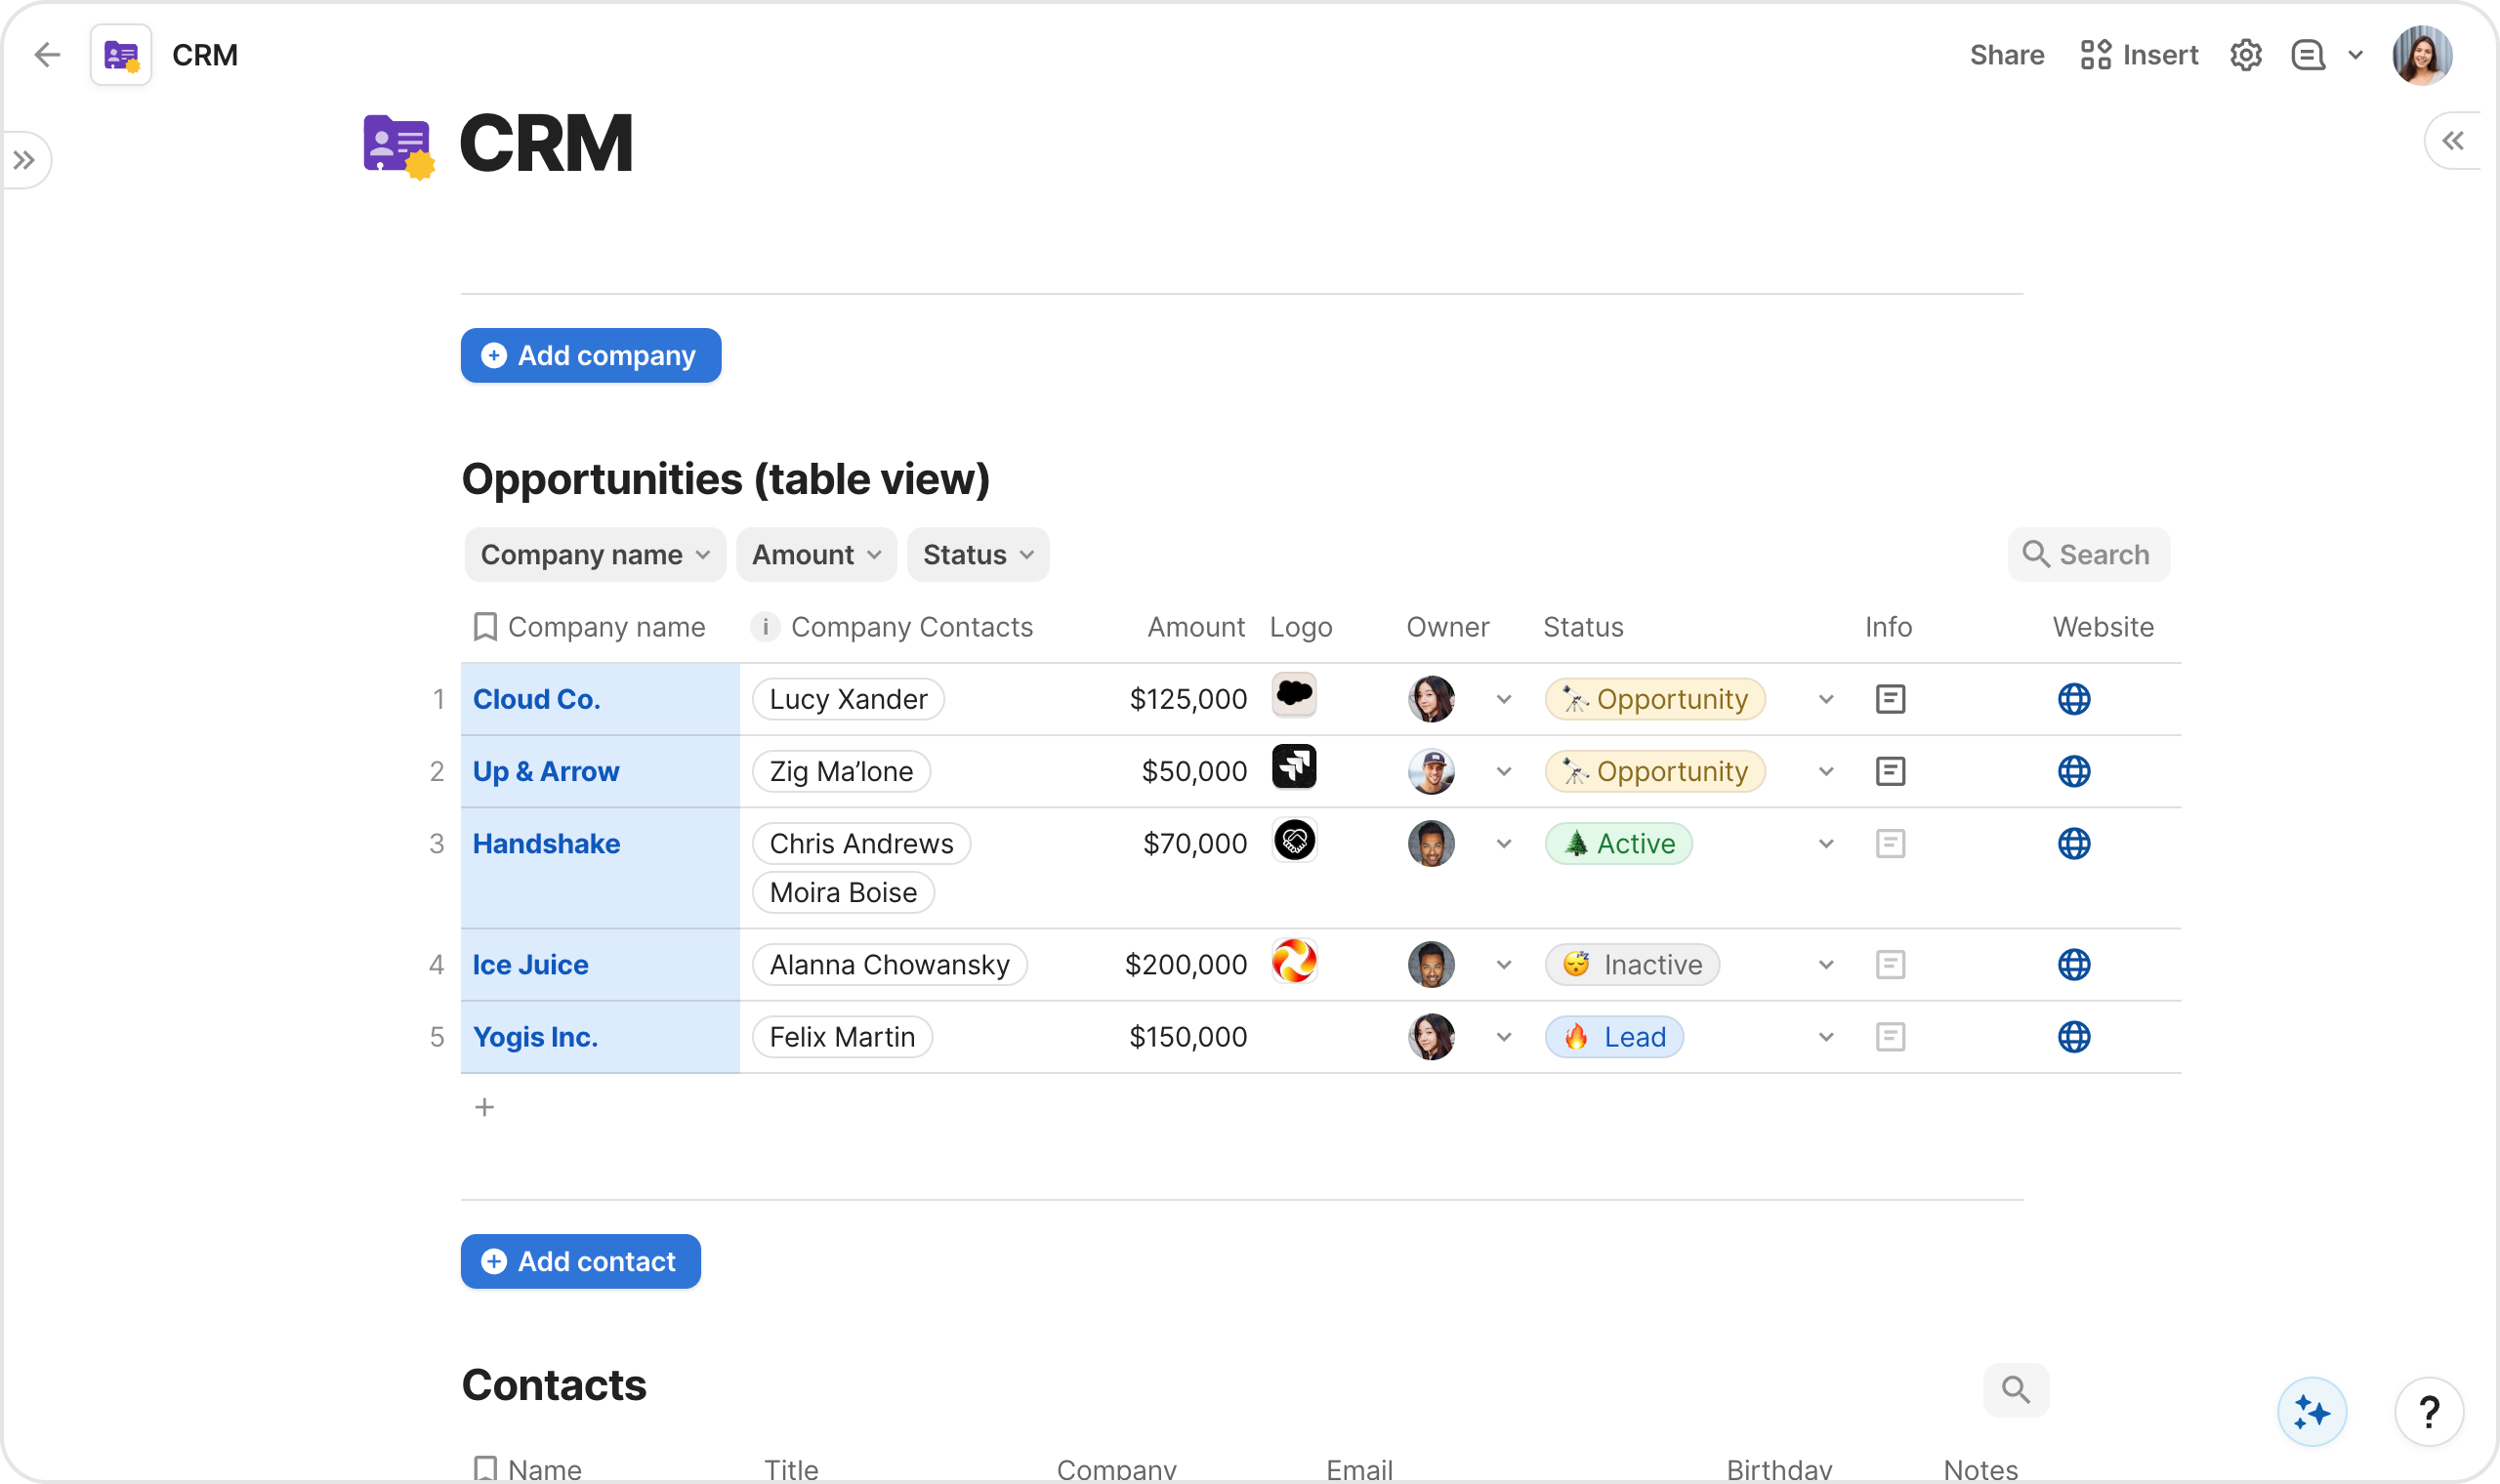Open the Company name filter dropdown

point(594,555)
